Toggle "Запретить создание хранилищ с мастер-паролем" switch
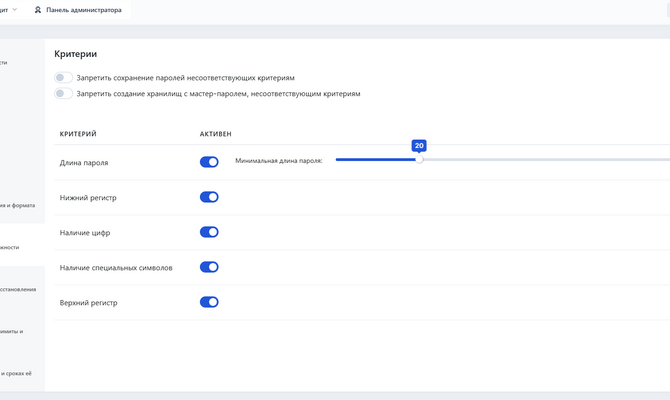This screenshot has width=670, height=400. (x=64, y=94)
